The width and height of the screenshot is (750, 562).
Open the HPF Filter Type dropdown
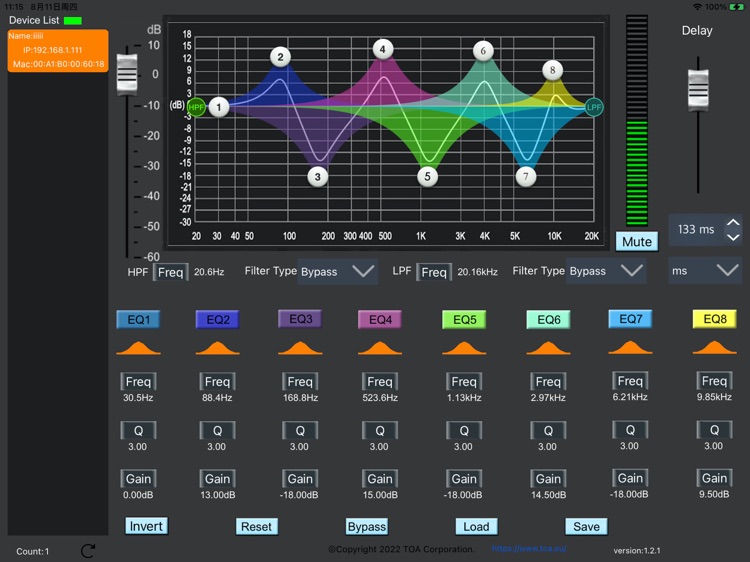(x=337, y=272)
